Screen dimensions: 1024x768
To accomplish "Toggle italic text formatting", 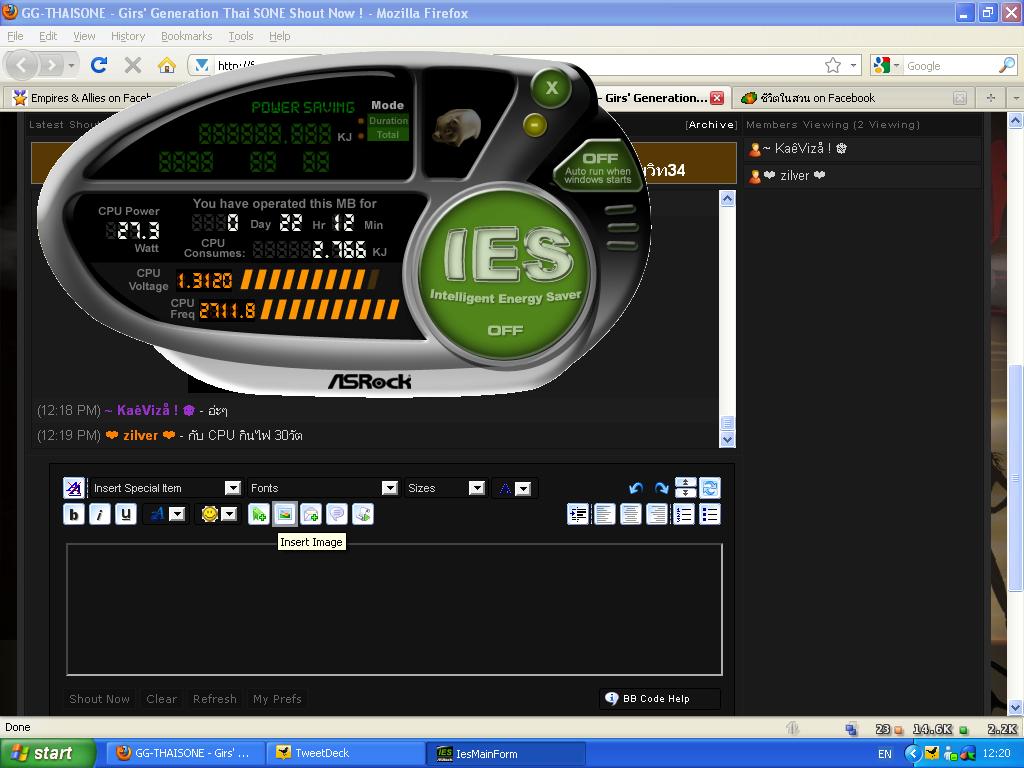I will pos(100,515).
